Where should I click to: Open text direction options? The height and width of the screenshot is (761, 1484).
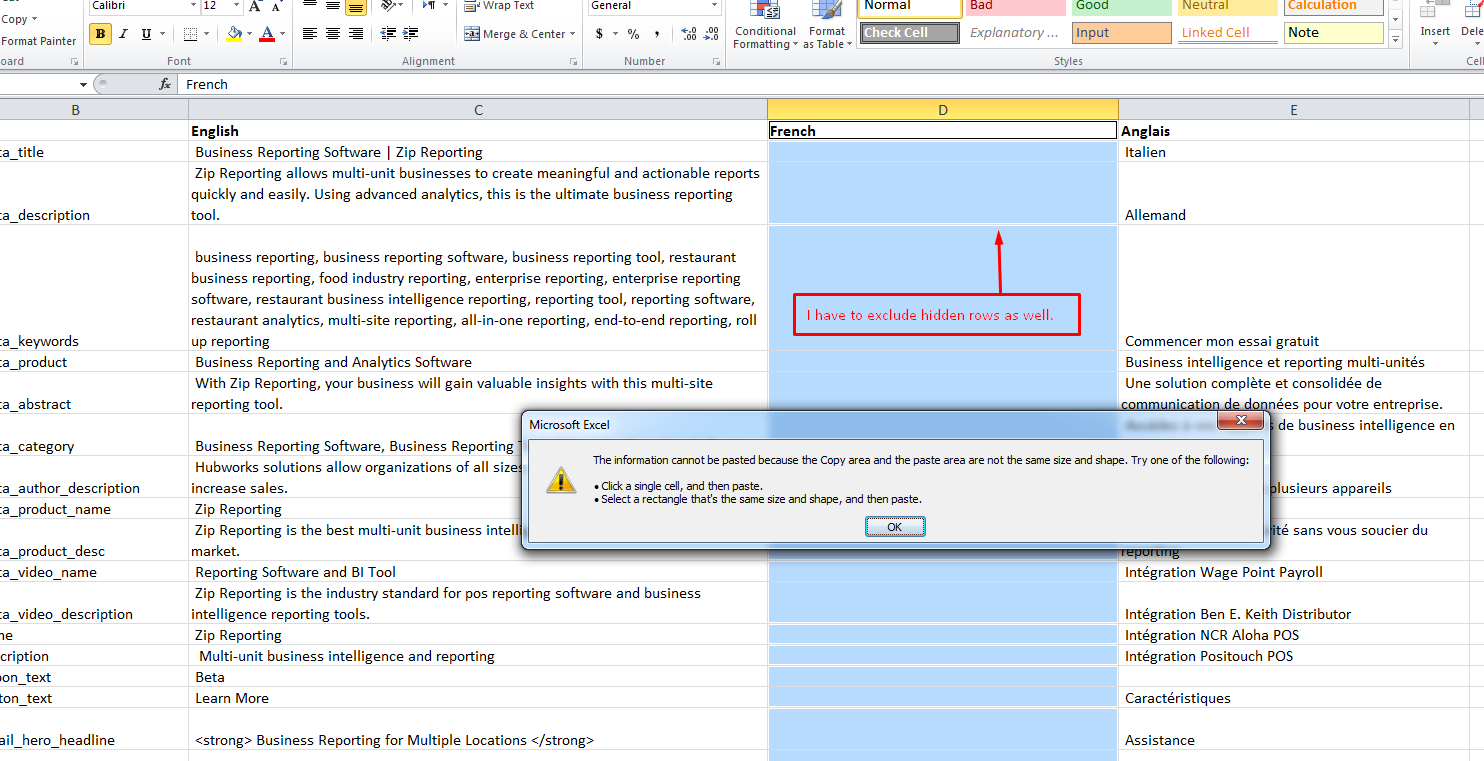click(x=431, y=6)
